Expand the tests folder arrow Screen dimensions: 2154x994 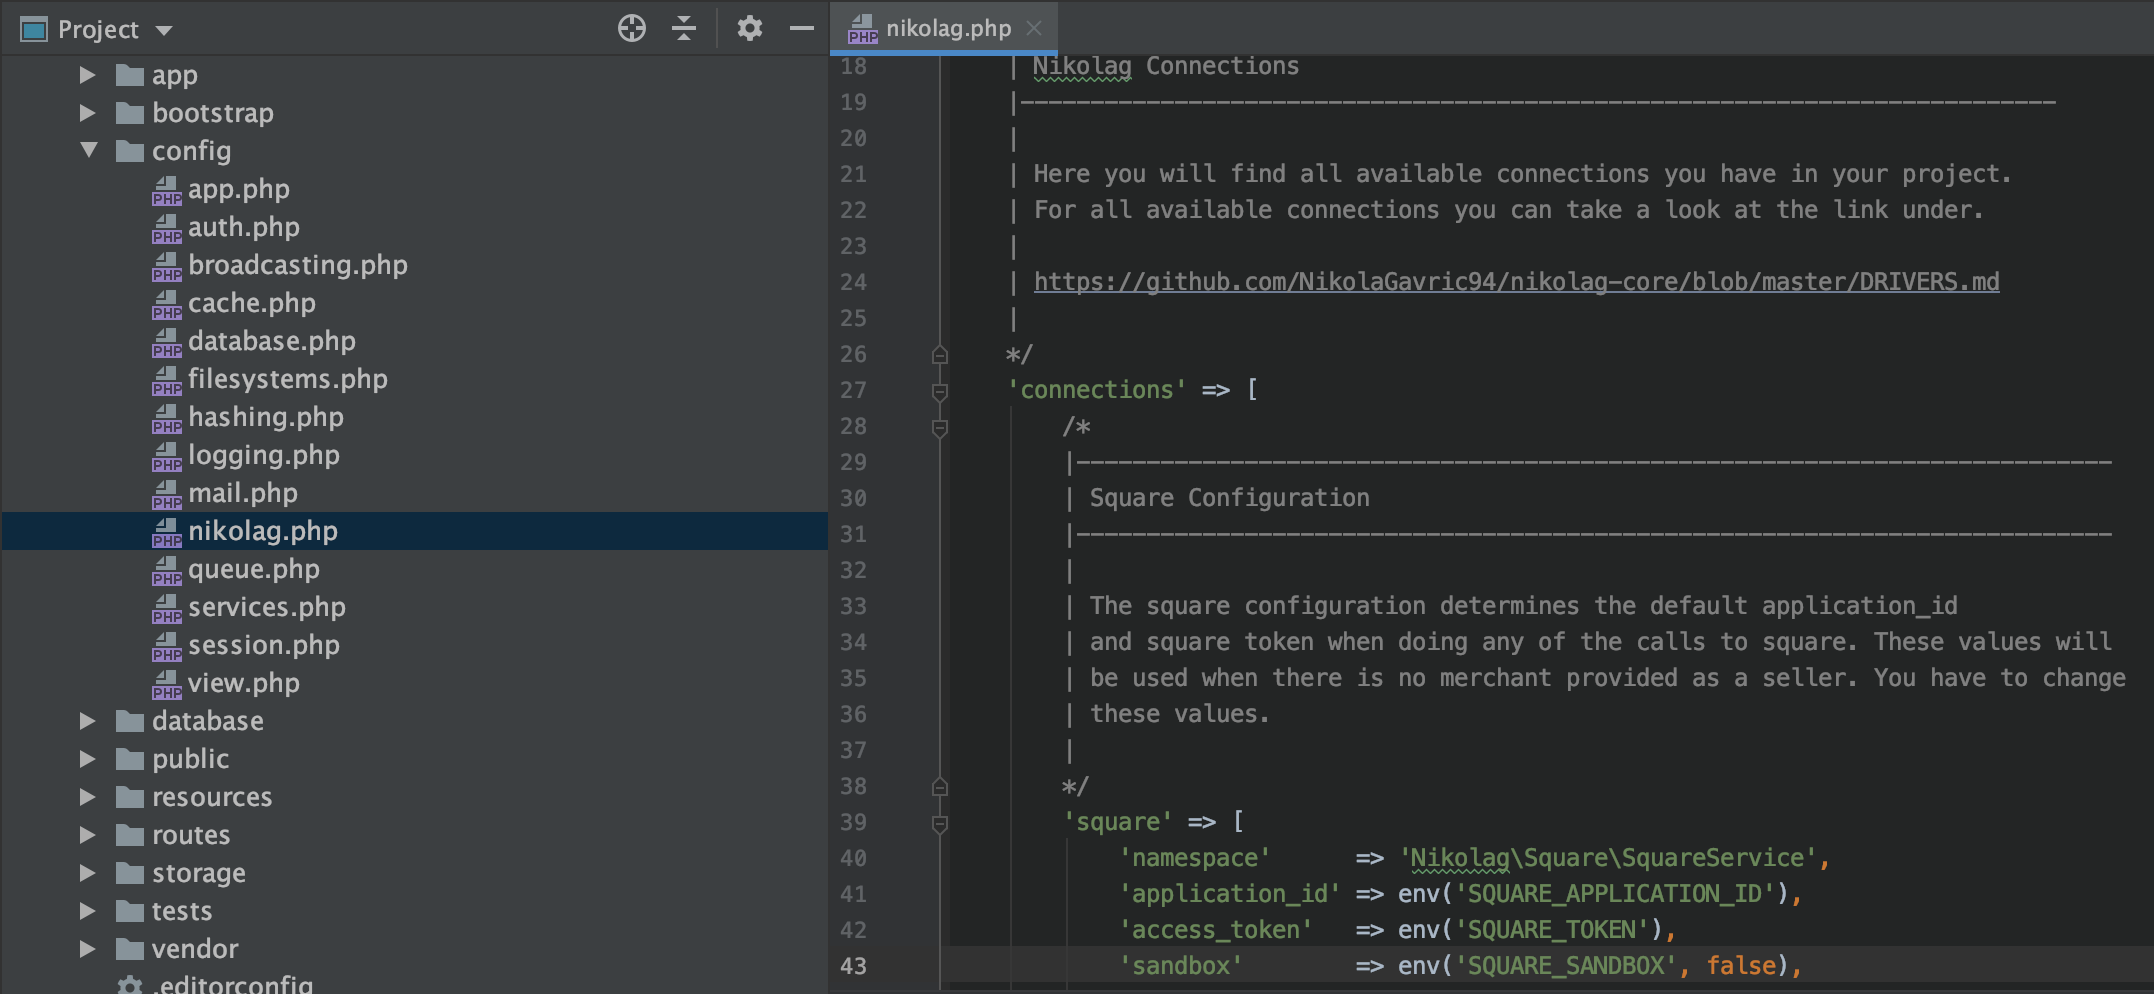(x=88, y=911)
